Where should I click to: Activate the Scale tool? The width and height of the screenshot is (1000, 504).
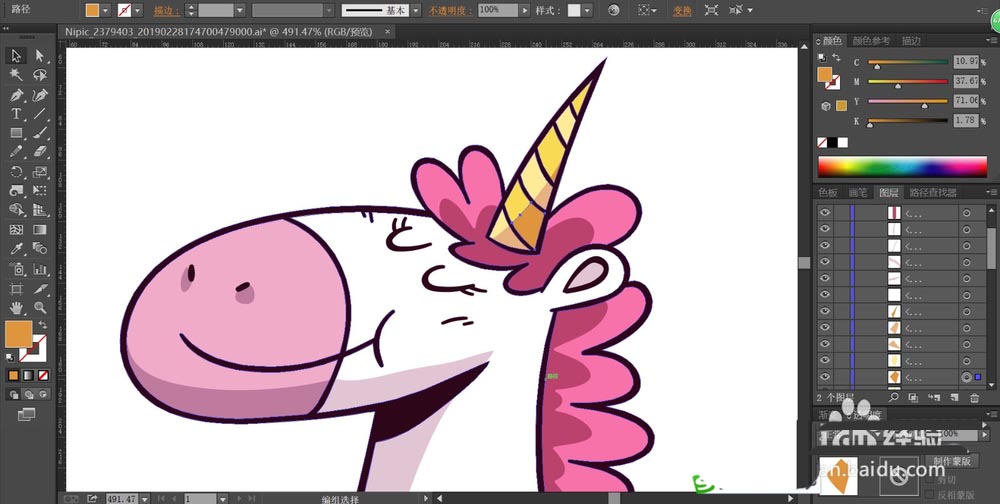pyautogui.click(x=40, y=172)
